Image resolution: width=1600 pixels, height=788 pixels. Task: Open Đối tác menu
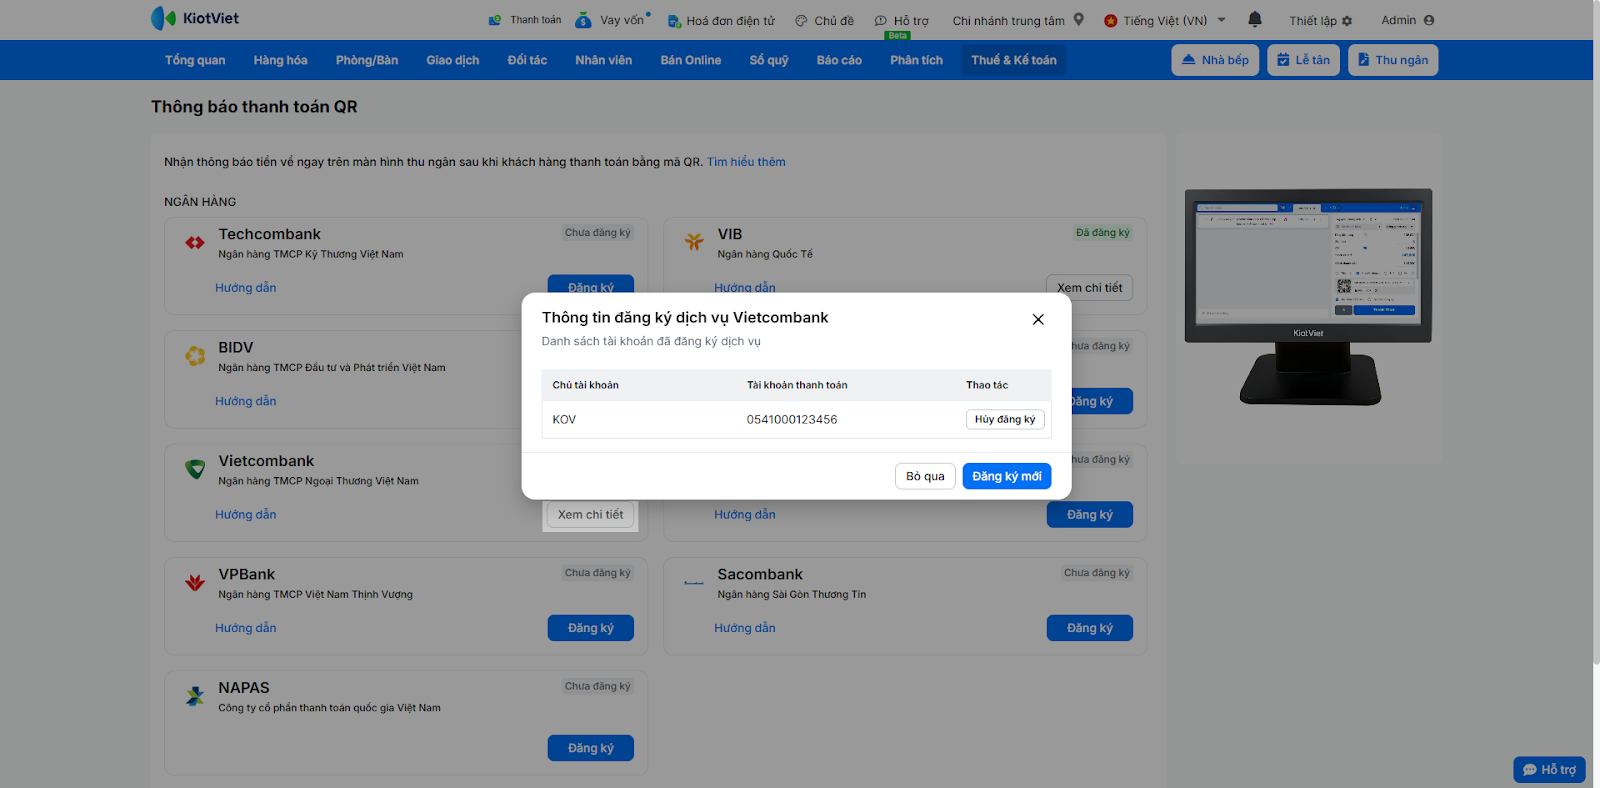pos(527,60)
